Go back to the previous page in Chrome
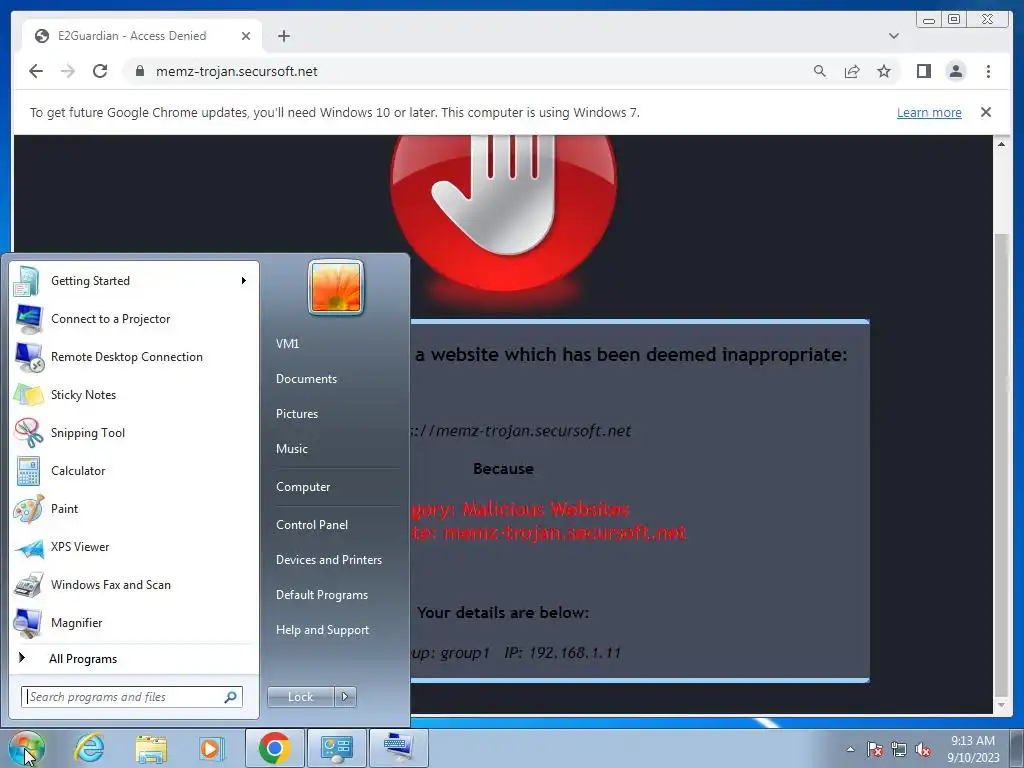 (36, 71)
